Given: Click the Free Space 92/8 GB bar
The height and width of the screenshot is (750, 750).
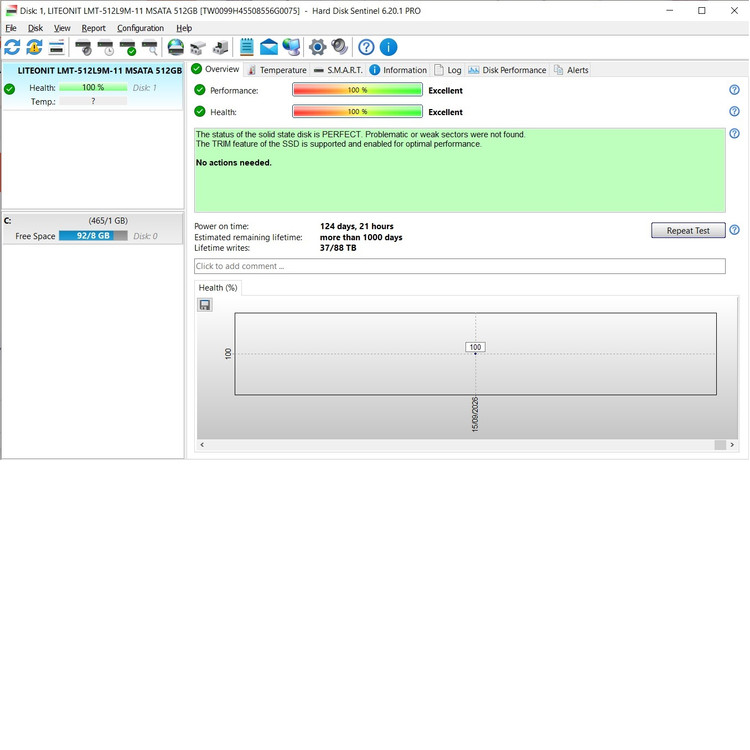Looking at the screenshot, I should pyautogui.click(x=93, y=236).
